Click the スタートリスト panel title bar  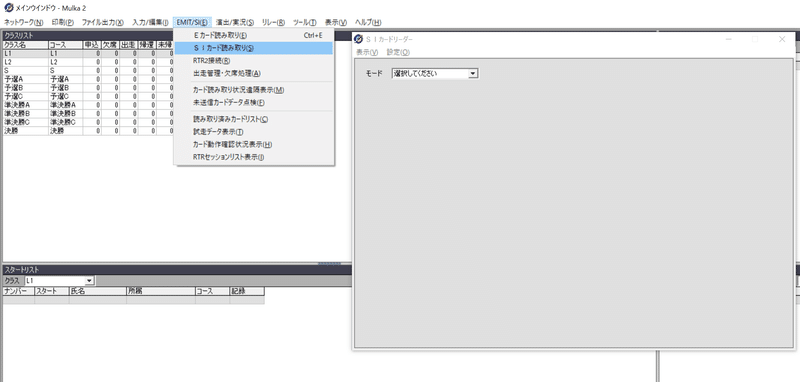[177, 270]
